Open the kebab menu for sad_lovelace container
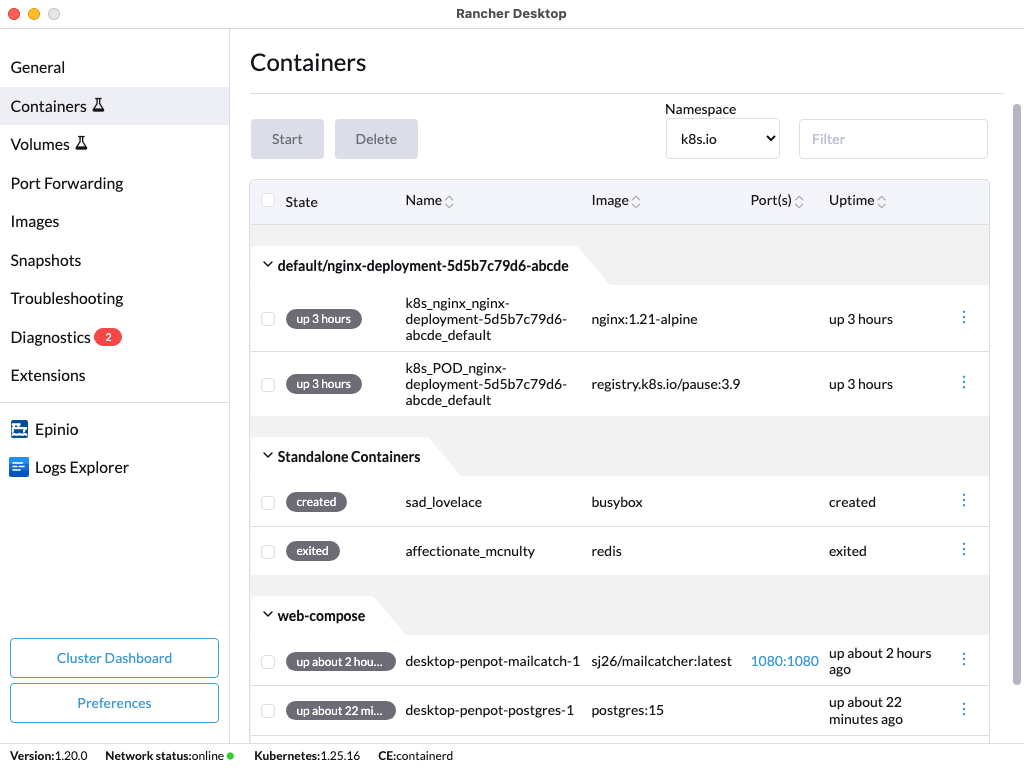 tap(964, 500)
